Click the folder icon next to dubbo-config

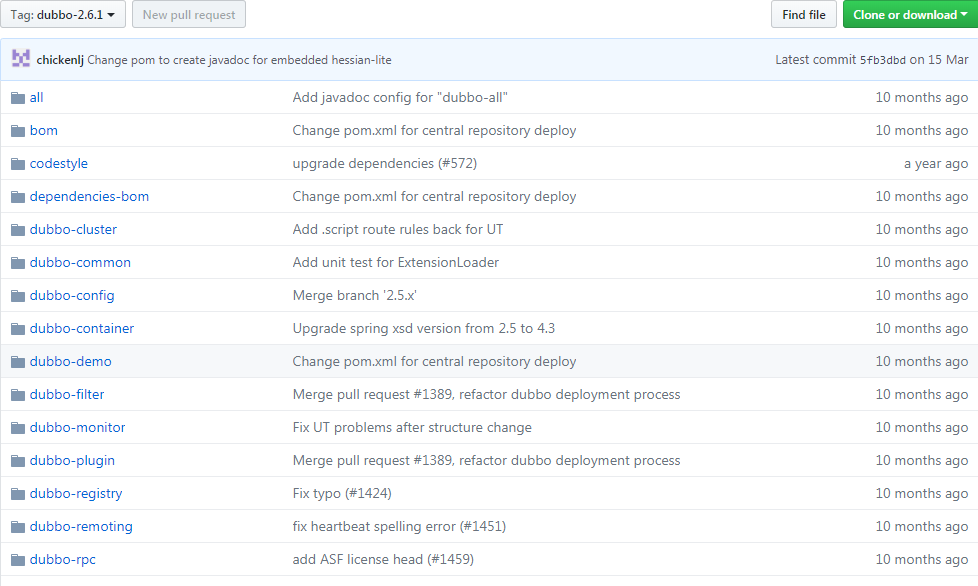pyautogui.click(x=18, y=296)
